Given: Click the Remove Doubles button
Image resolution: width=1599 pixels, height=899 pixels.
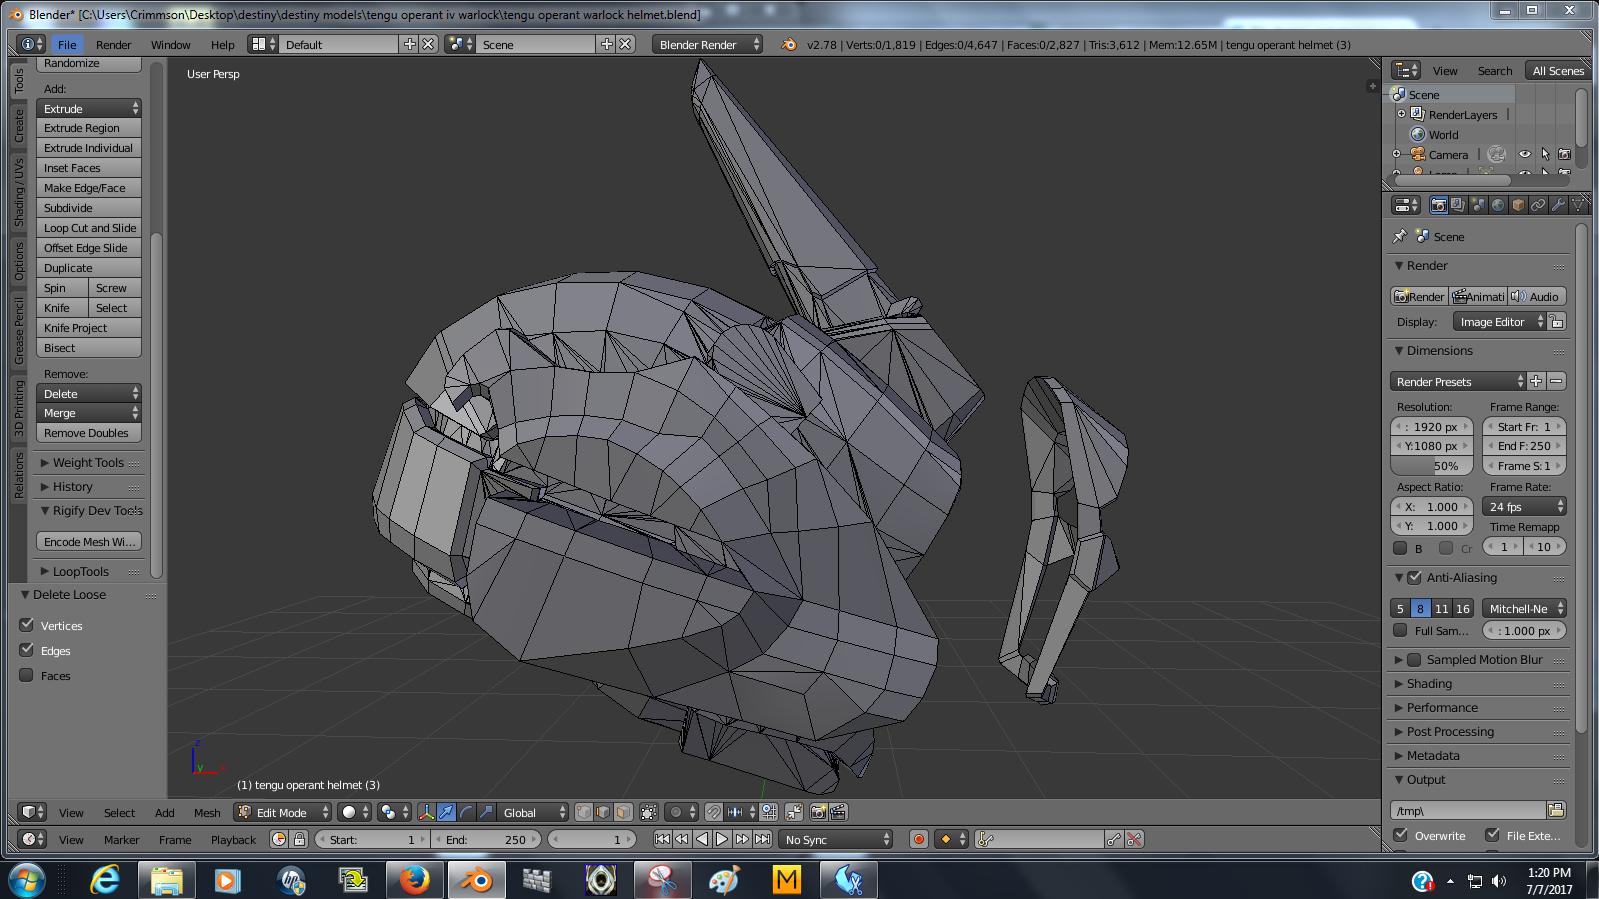Looking at the screenshot, I should 88,433.
